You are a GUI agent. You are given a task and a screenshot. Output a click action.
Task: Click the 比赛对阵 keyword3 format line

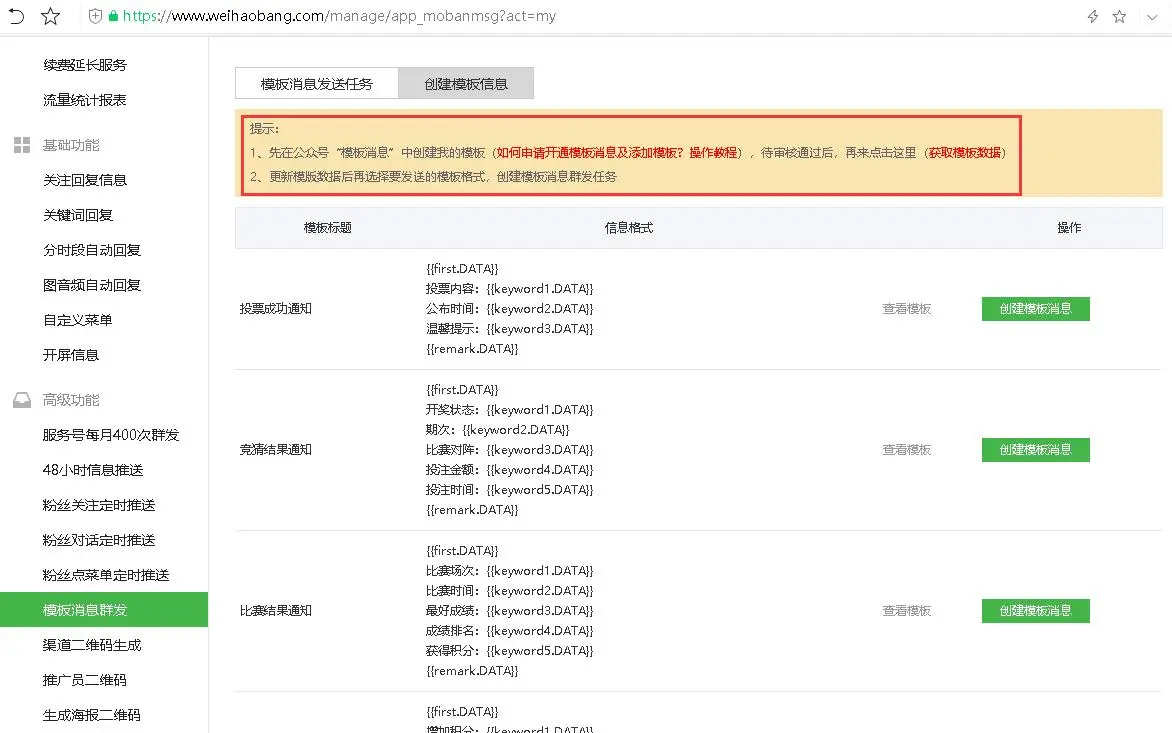click(x=510, y=450)
